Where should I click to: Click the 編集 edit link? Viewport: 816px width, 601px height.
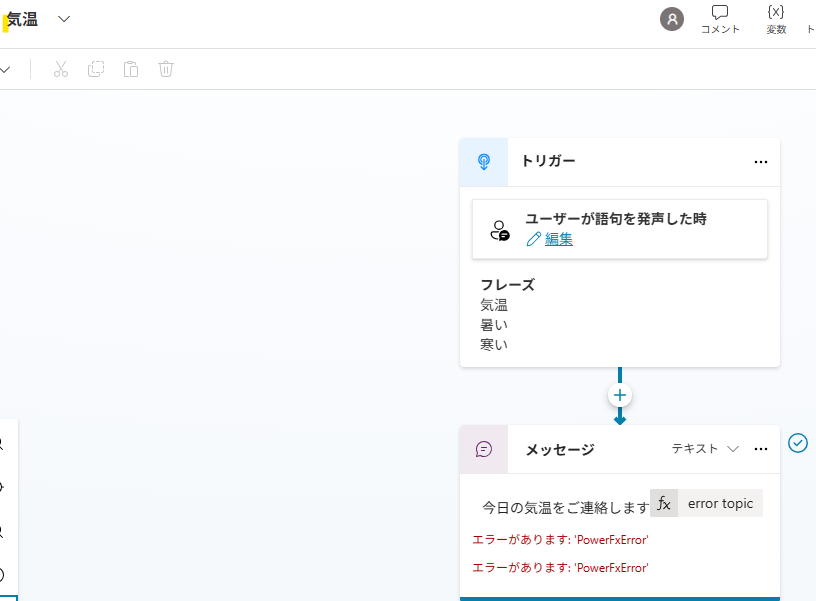[x=558, y=239]
